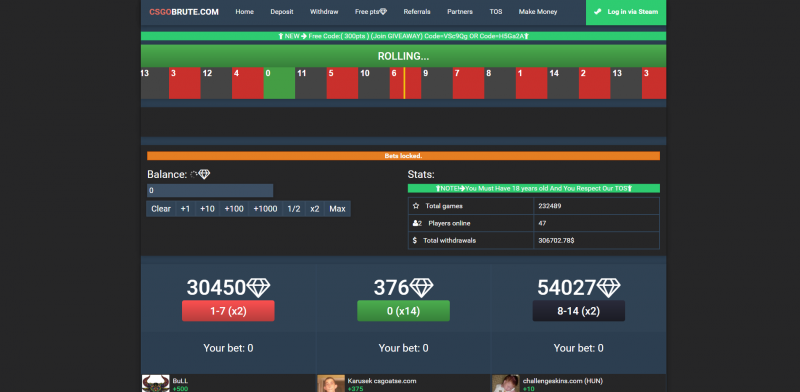
Task: Click the Your bet: 0 text under 8-14
Action: (579, 348)
